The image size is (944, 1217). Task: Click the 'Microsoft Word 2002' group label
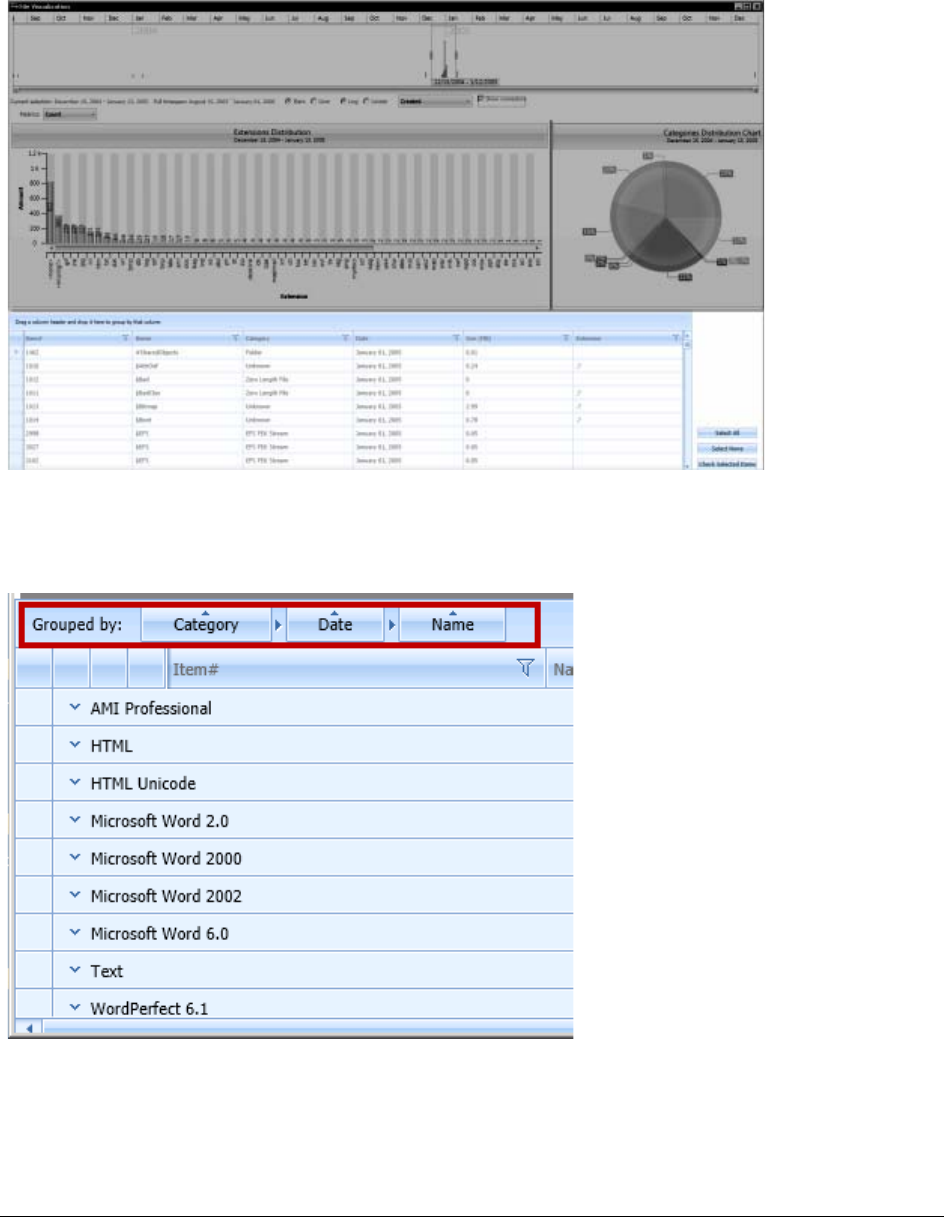click(x=166, y=896)
